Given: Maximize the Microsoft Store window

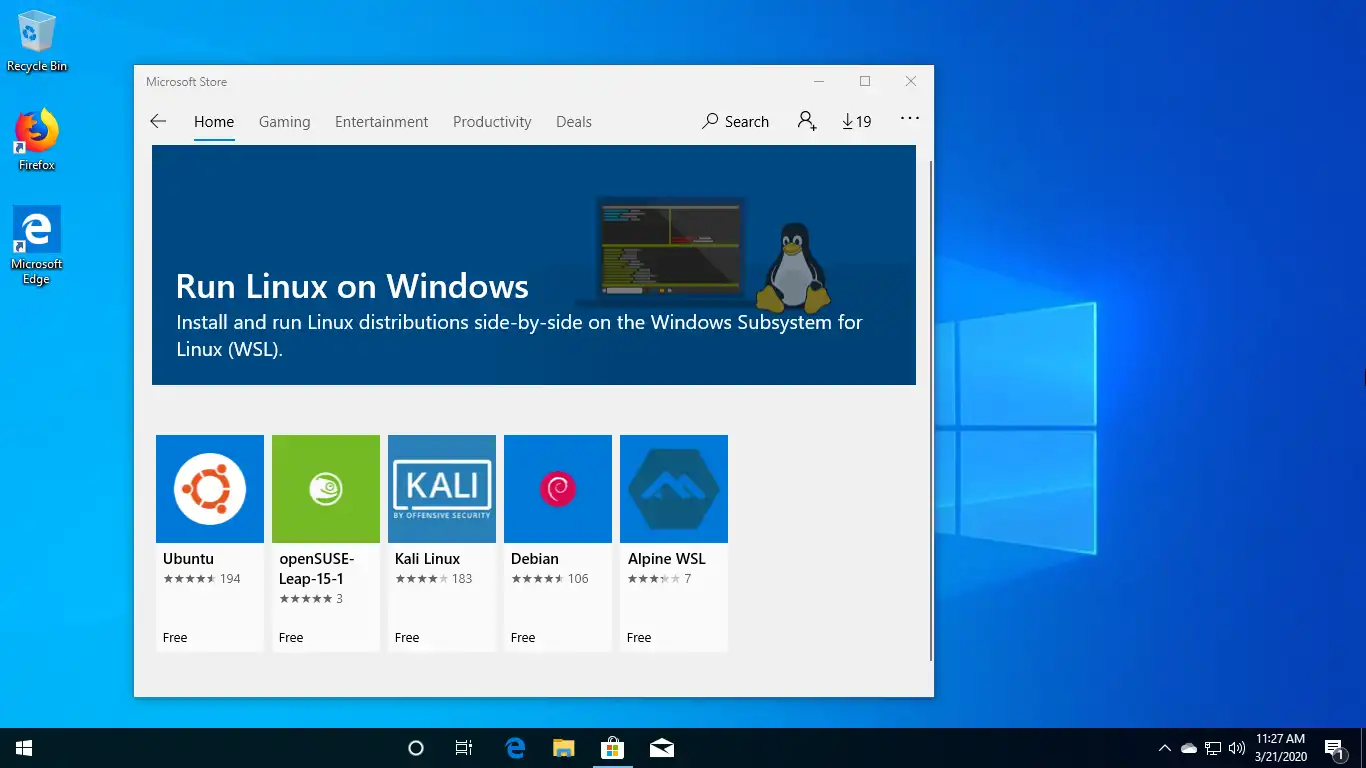Looking at the screenshot, I should click(865, 81).
